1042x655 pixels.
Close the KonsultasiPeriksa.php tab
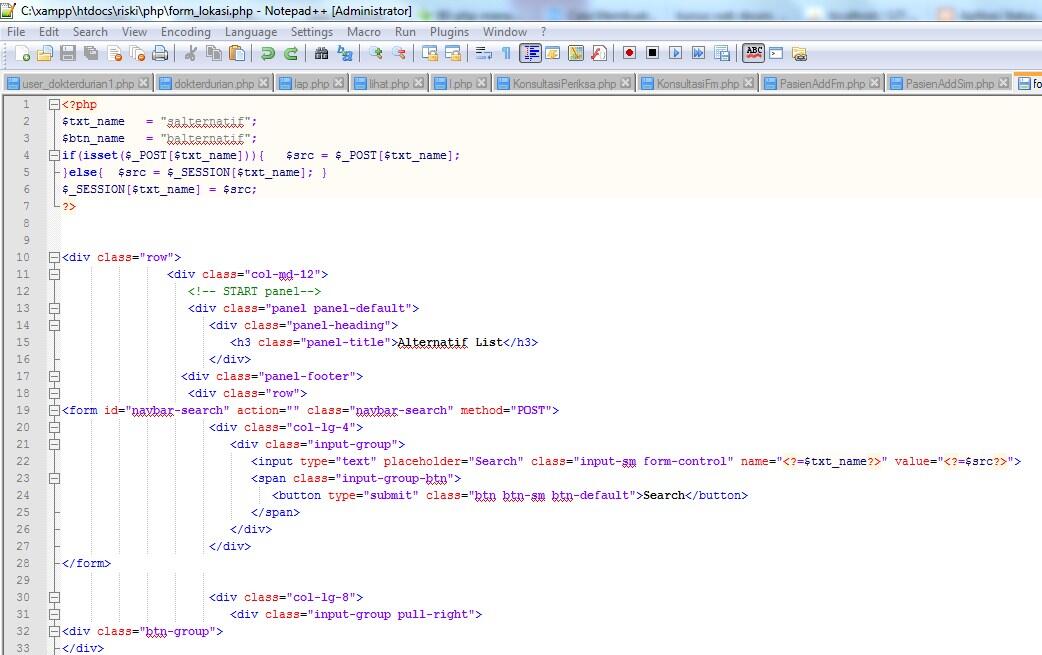(x=625, y=82)
